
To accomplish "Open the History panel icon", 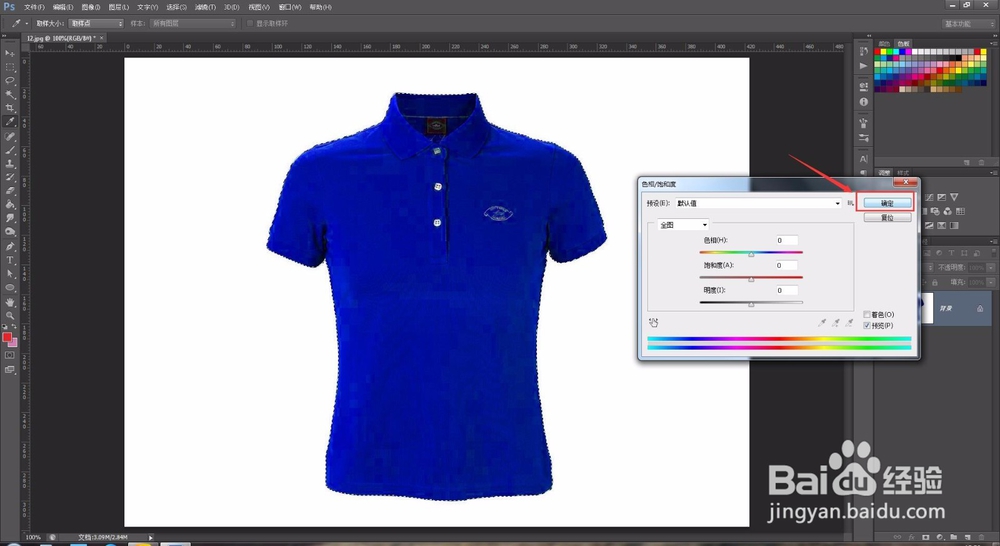I will [x=864, y=51].
